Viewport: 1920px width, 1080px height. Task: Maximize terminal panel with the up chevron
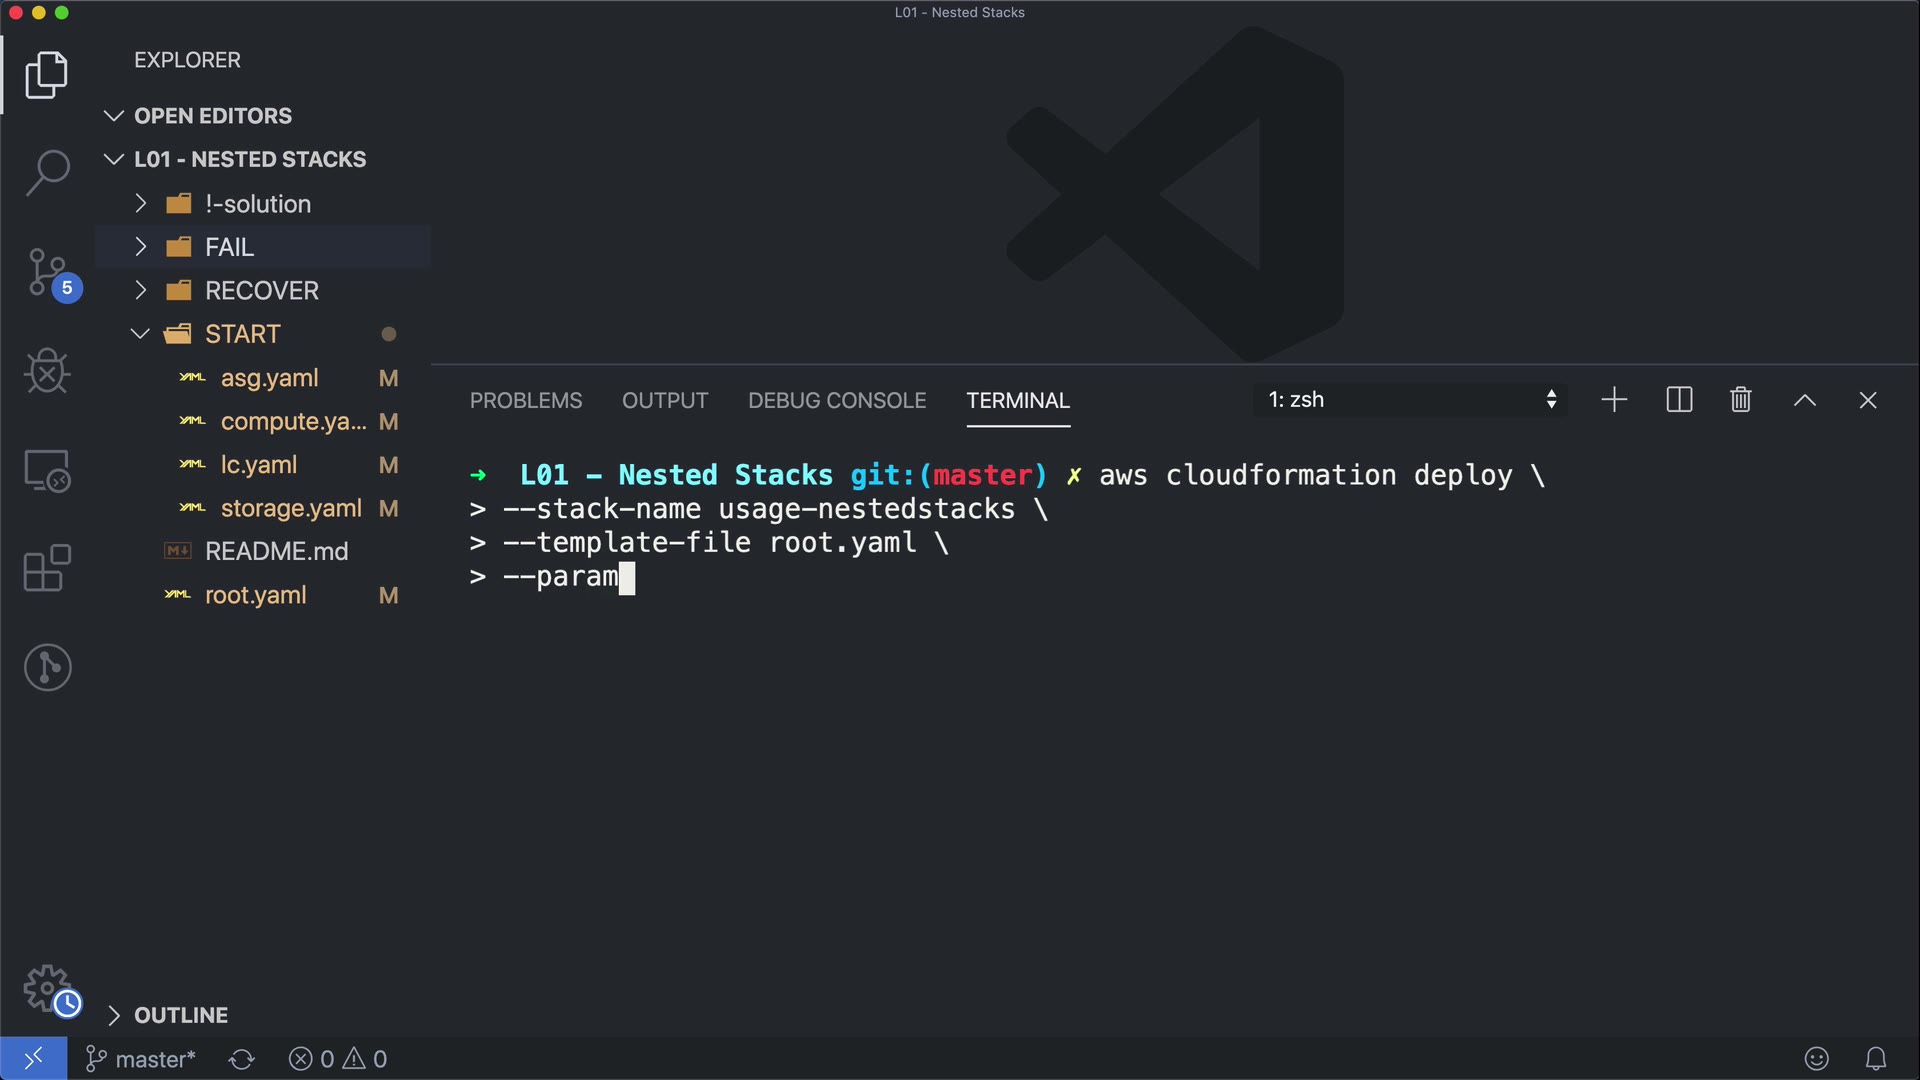tap(1804, 400)
